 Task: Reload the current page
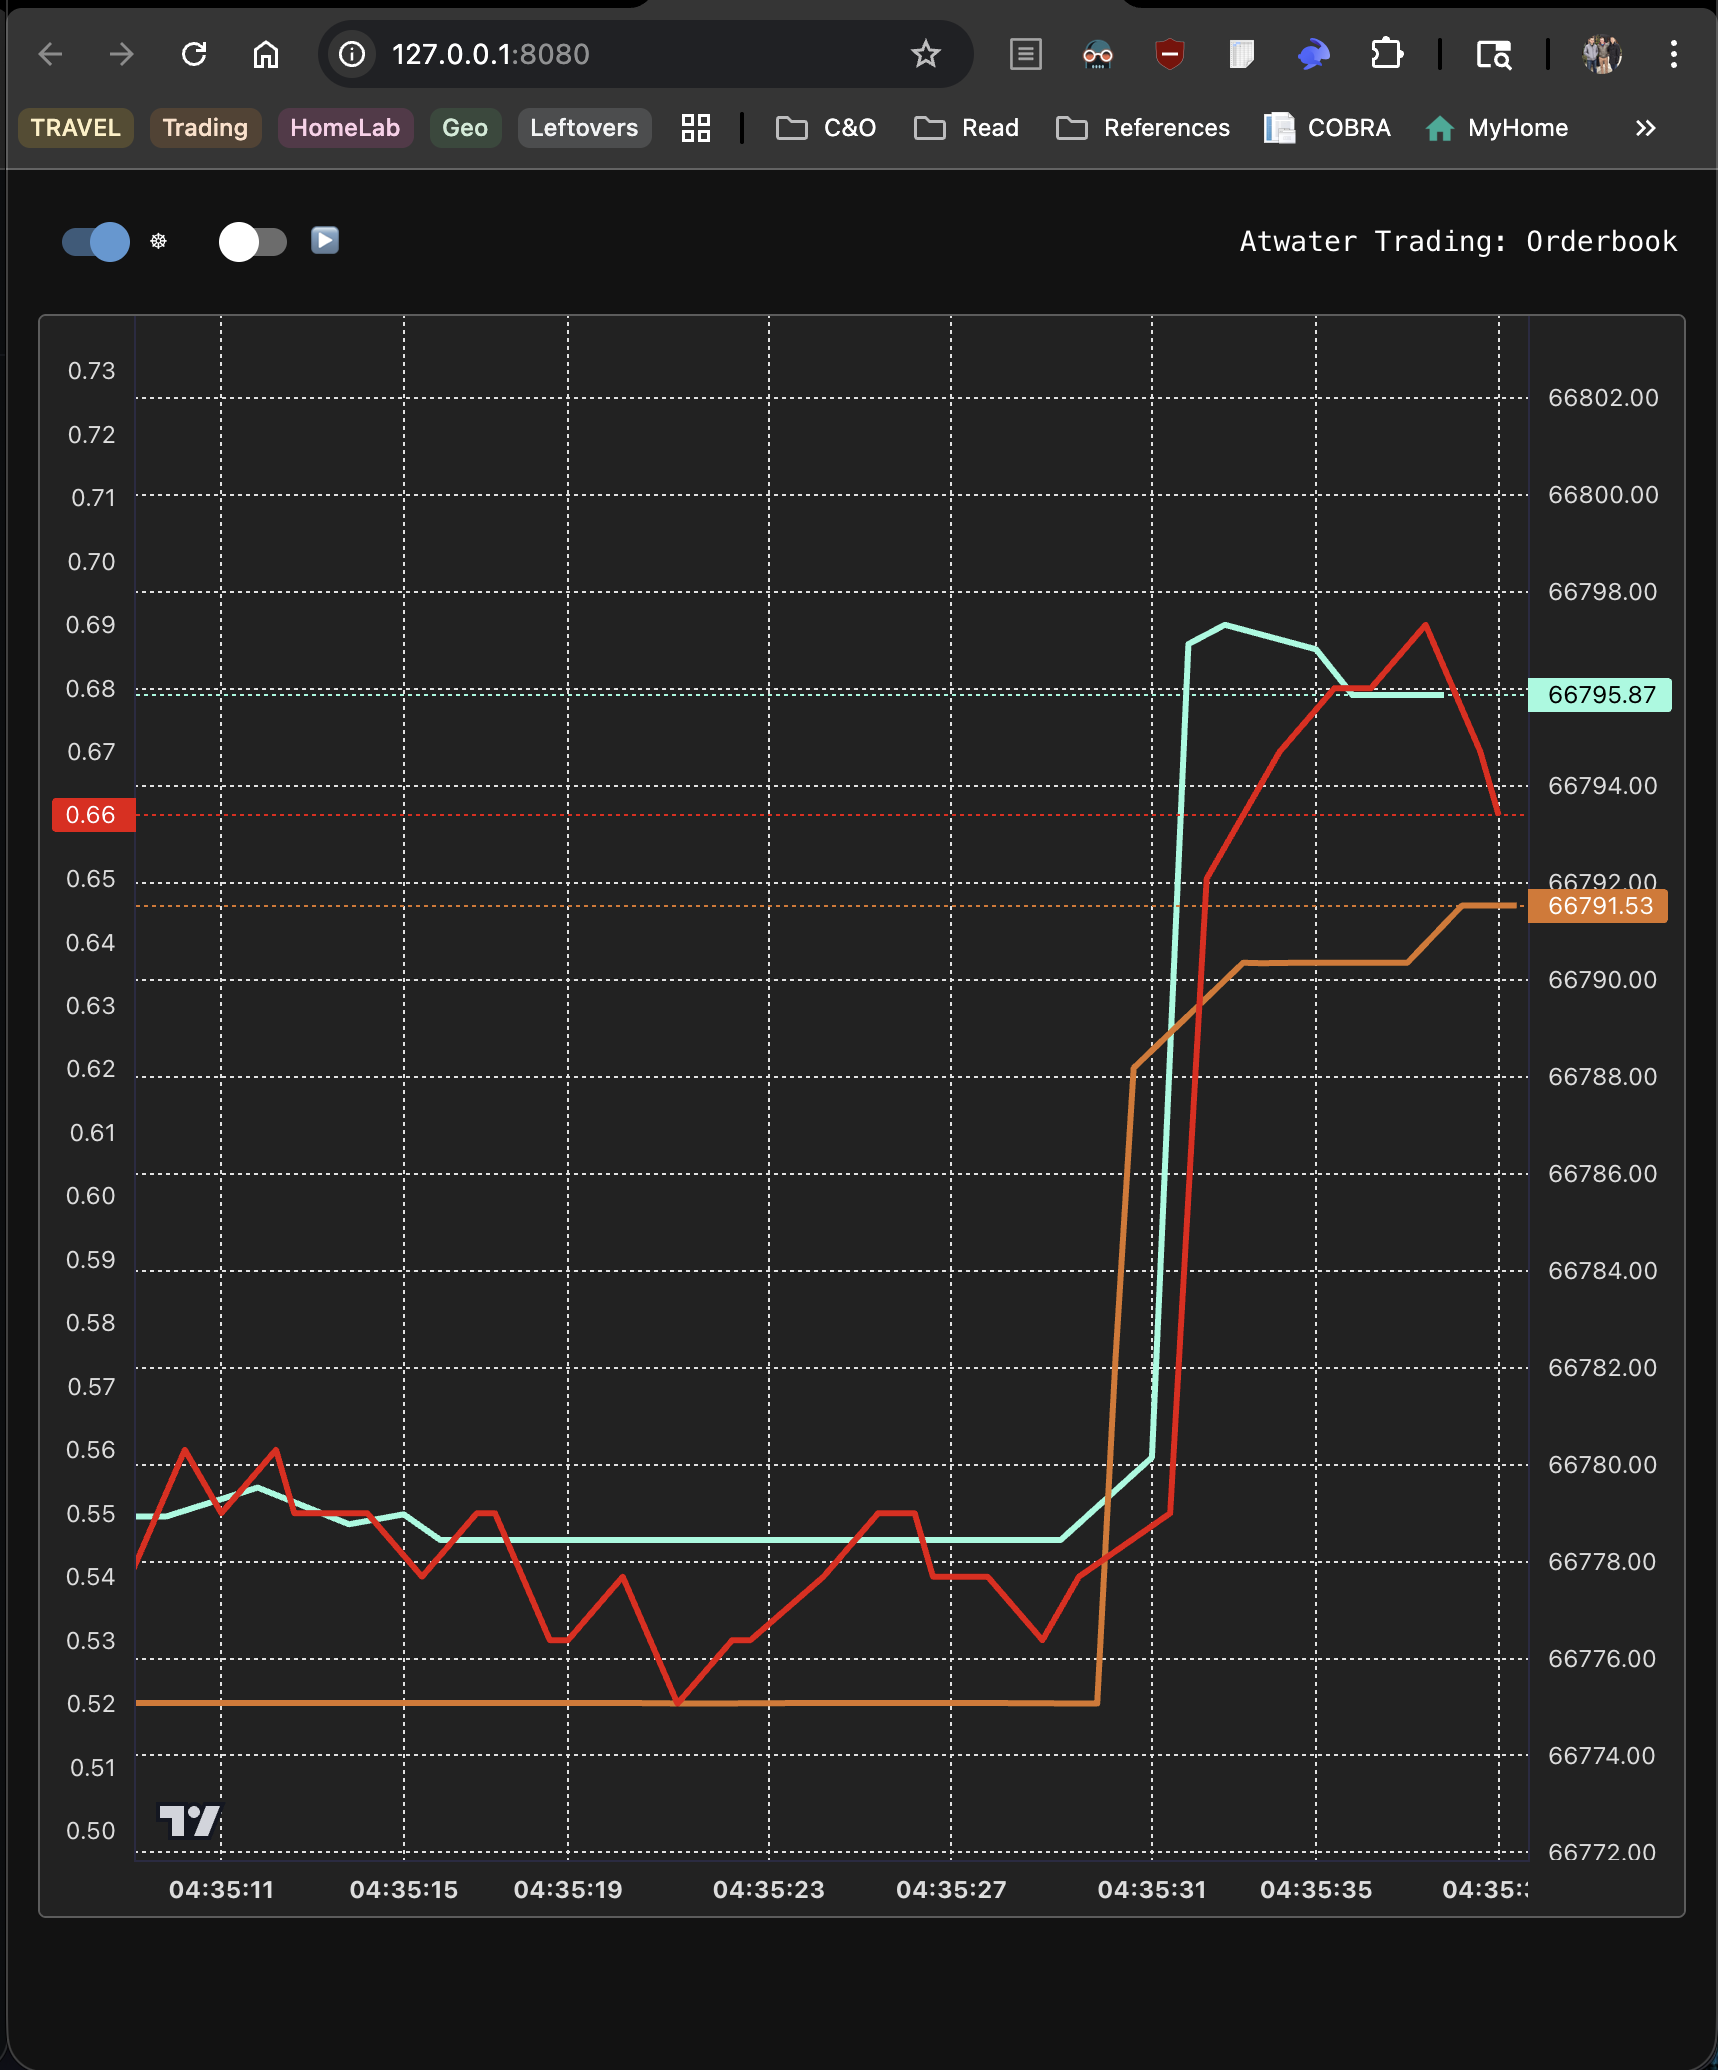pyautogui.click(x=194, y=54)
